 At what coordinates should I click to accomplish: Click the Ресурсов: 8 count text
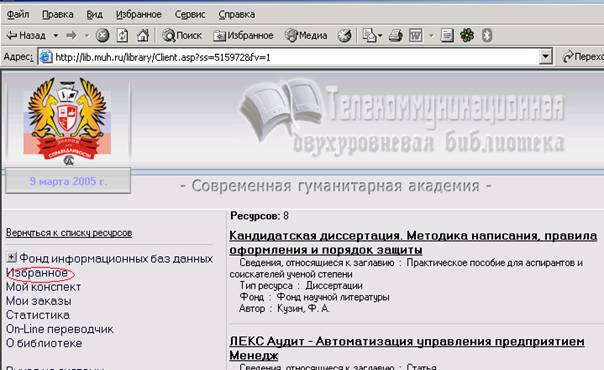point(259,216)
